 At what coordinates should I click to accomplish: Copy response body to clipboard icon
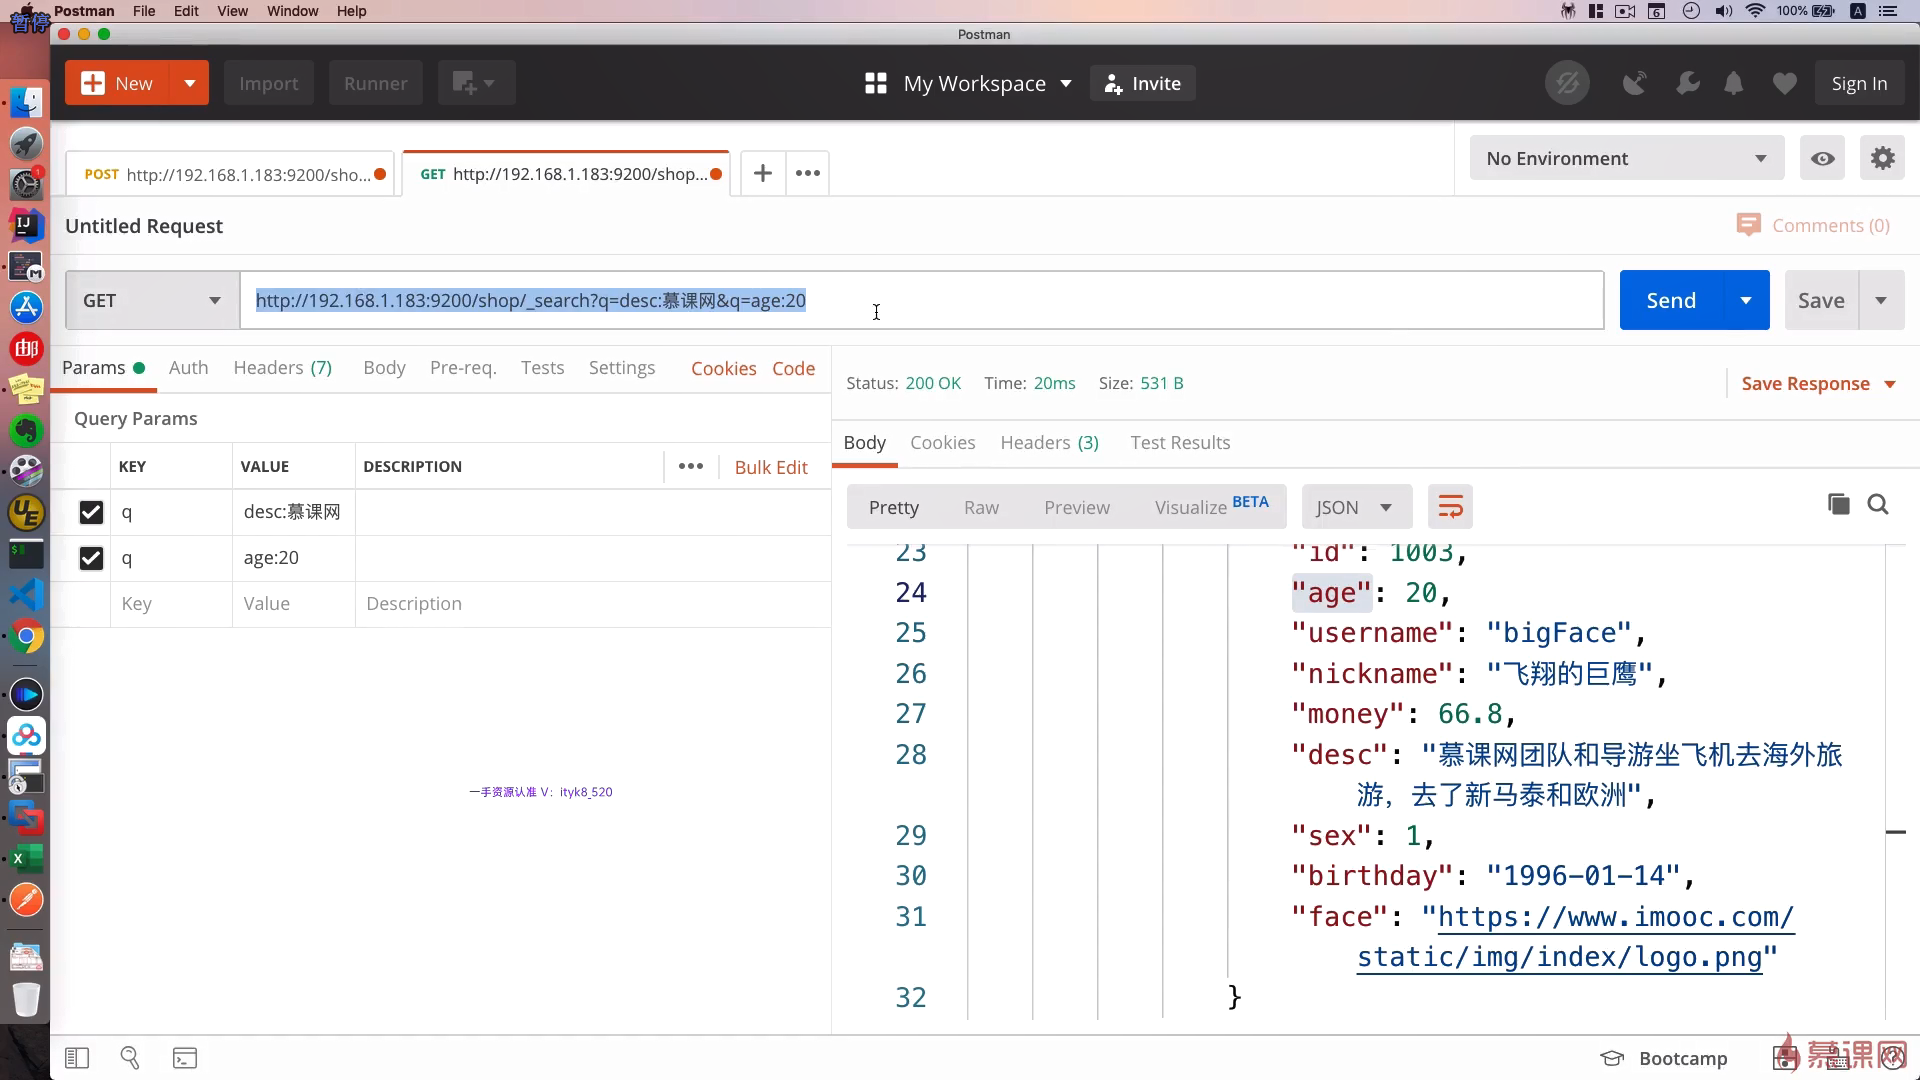tap(1838, 504)
